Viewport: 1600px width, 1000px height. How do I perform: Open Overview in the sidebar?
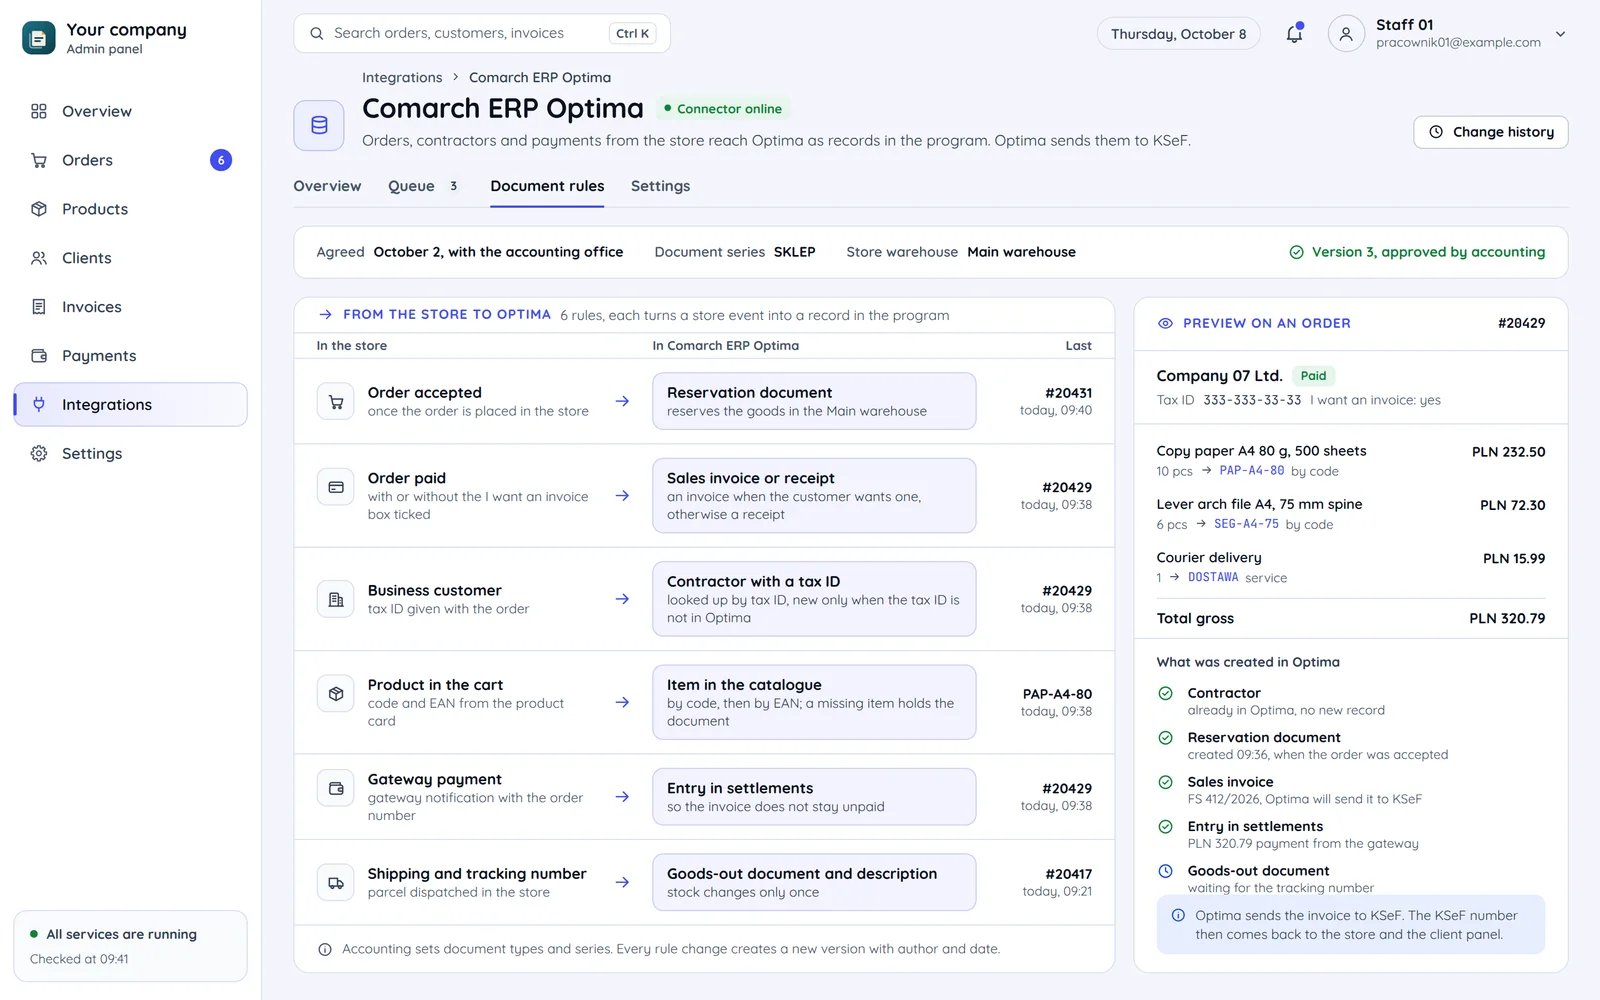pos(130,111)
